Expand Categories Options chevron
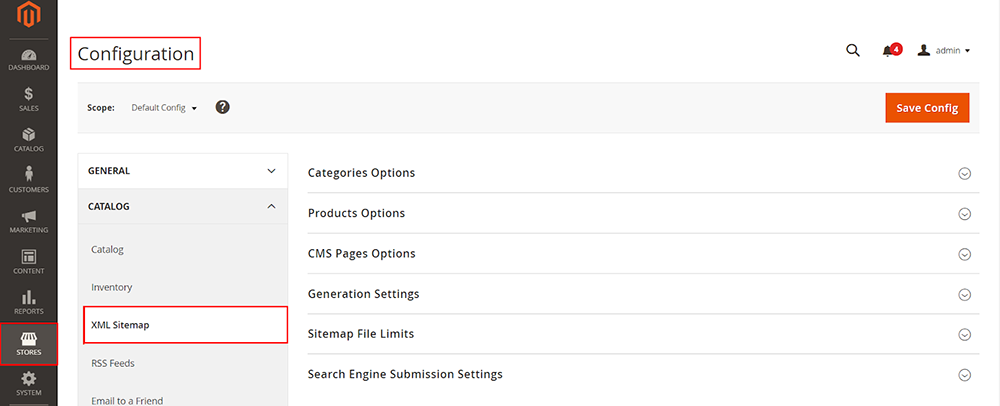 click(x=964, y=174)
